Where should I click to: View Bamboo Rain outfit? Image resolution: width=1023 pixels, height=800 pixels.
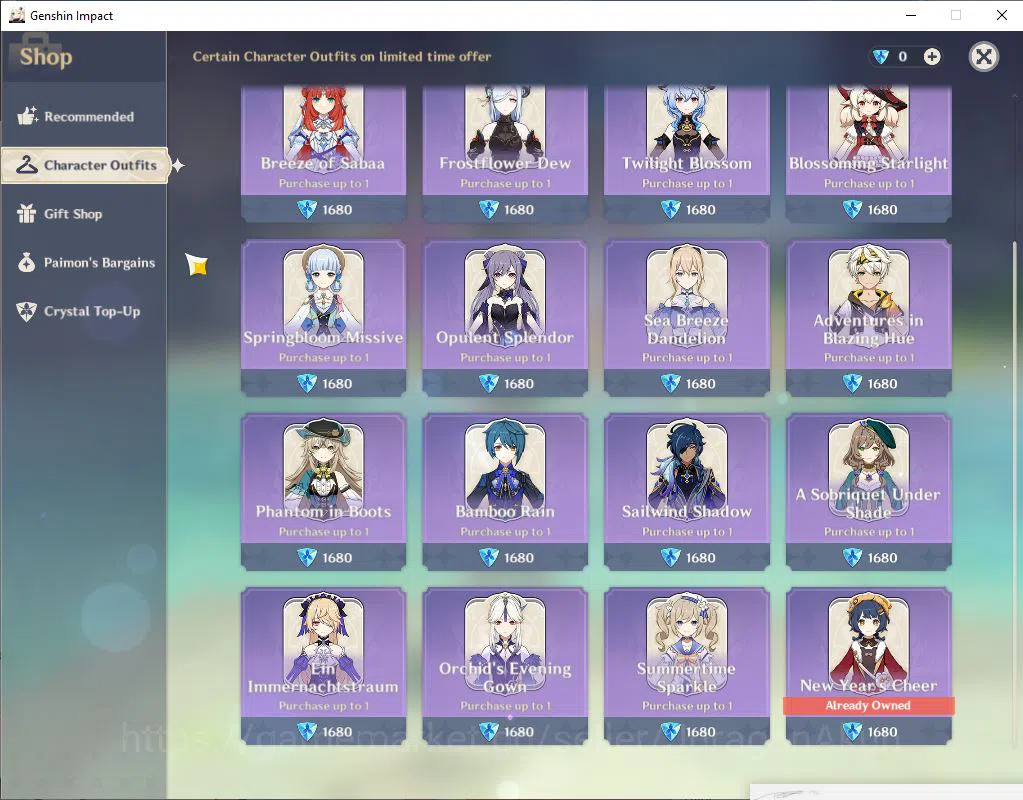(x=505, y=492)
